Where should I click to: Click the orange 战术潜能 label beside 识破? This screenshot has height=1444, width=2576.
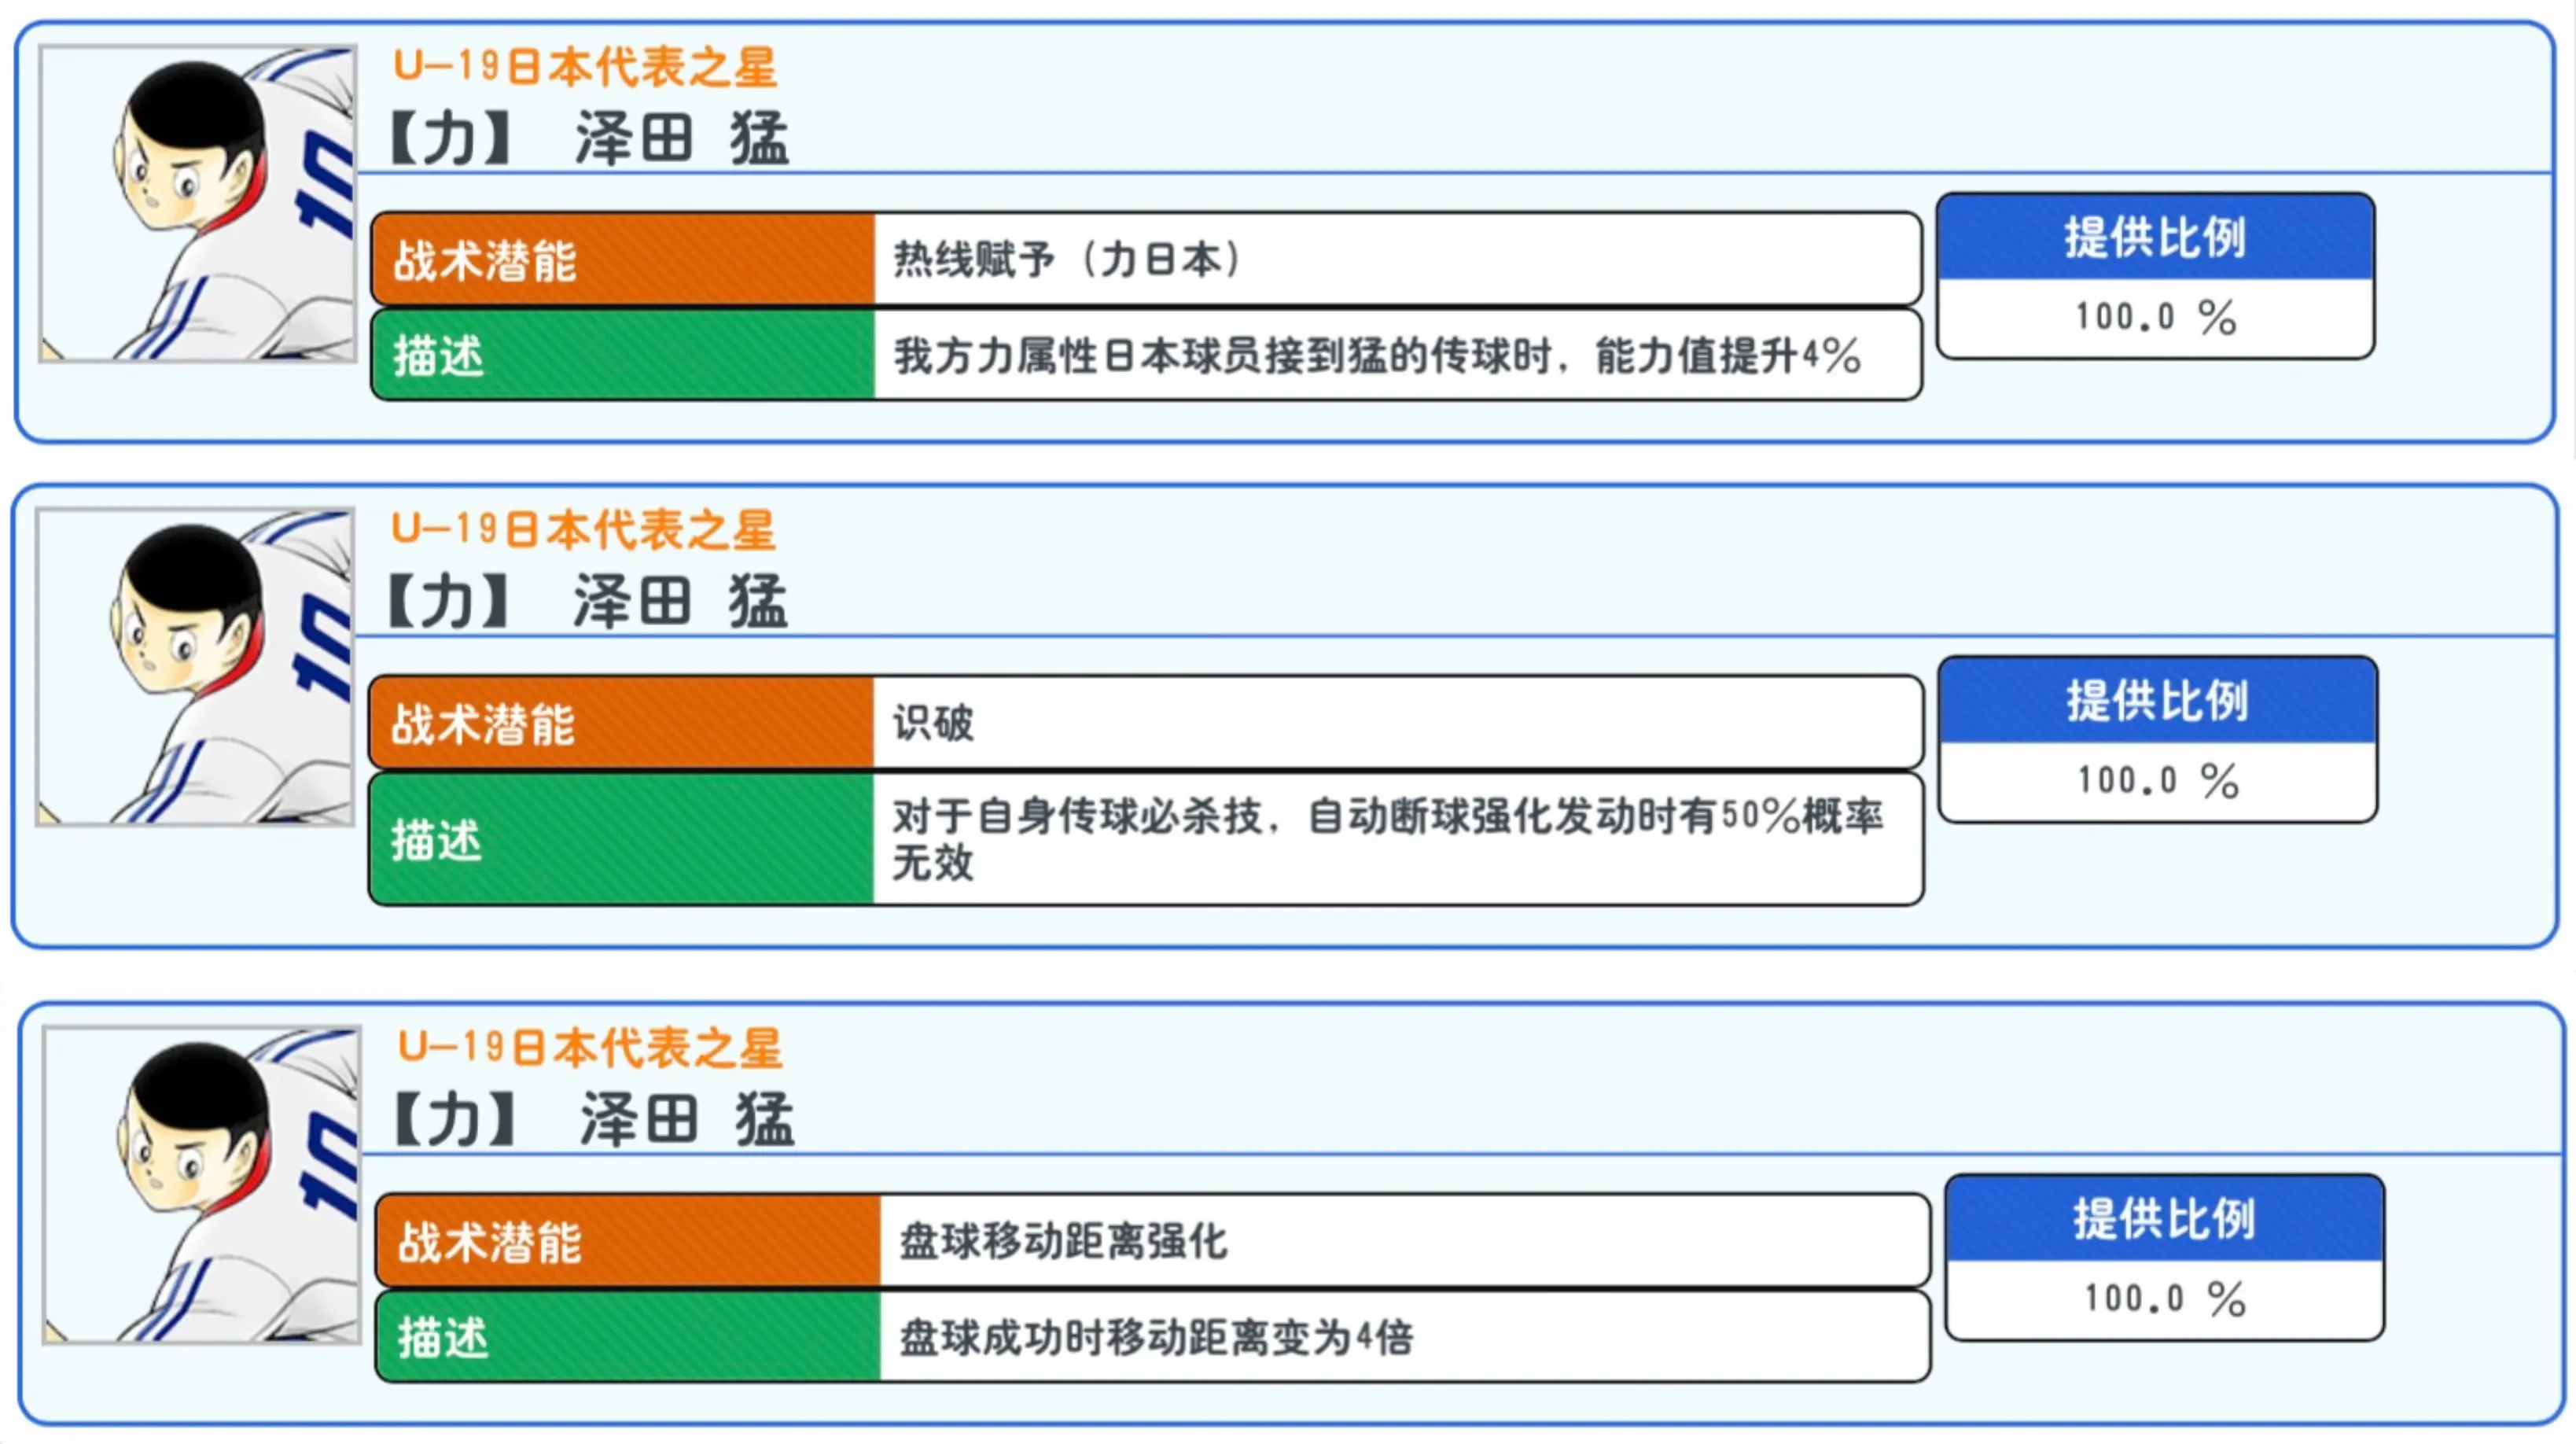point(621,723)
